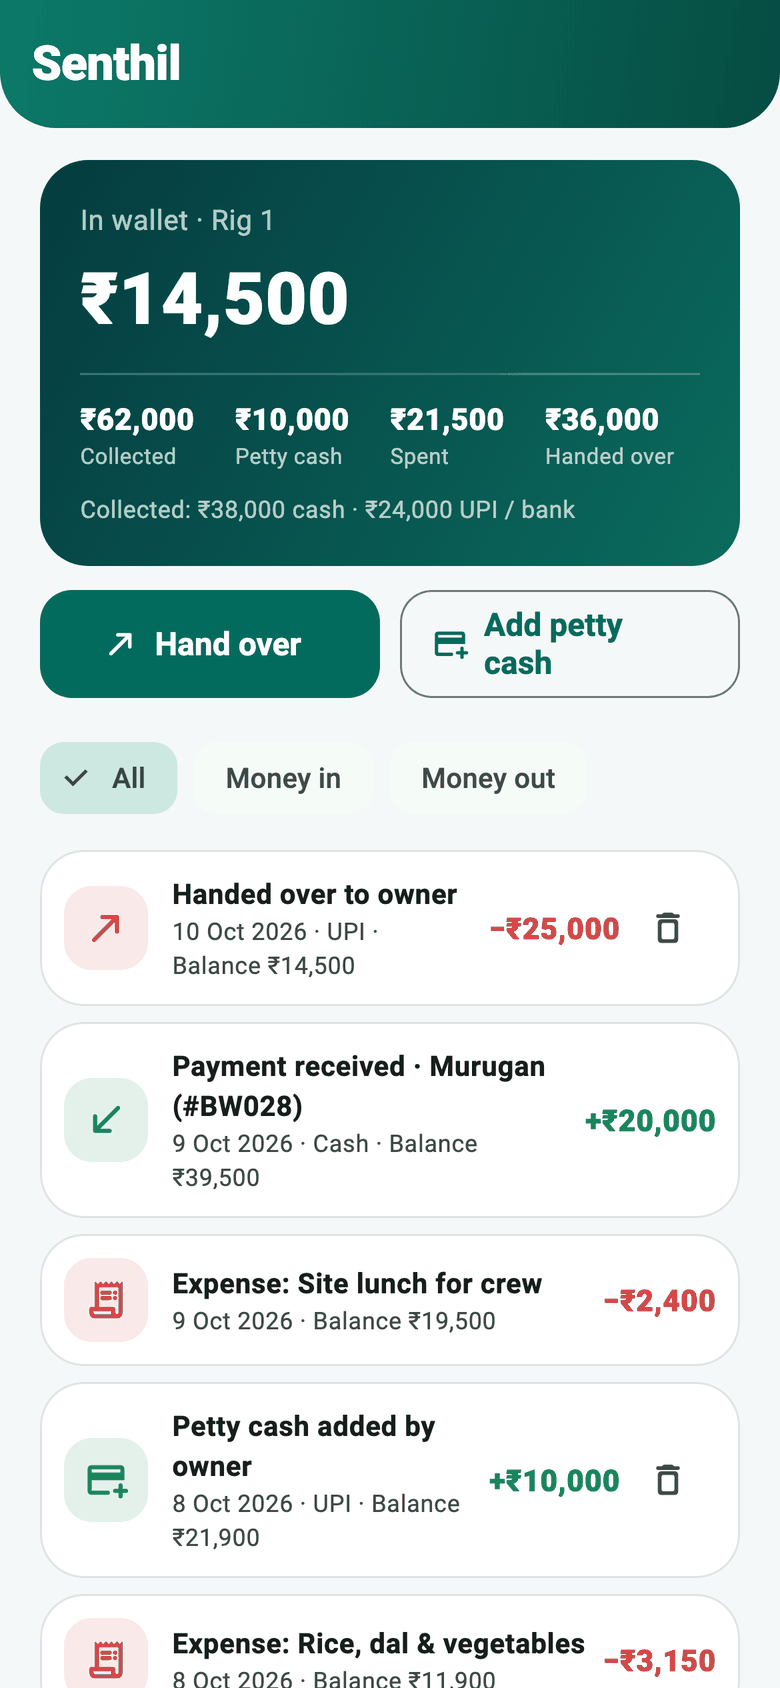Screen dimensions: 780x1688
Task: Tap the red hand-over arrow icon
Action: tap(106, 928)
